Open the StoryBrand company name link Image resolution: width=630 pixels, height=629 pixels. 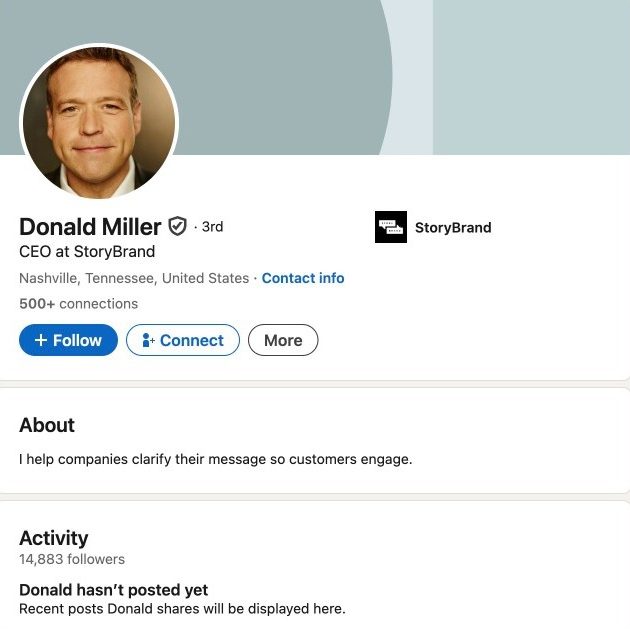coord(453,227)
